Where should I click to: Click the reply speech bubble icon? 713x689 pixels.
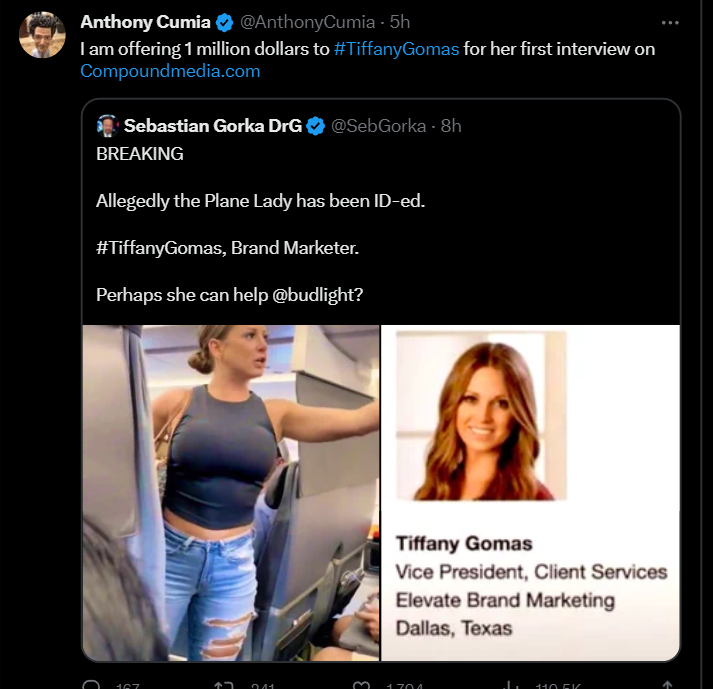(91, 685)
